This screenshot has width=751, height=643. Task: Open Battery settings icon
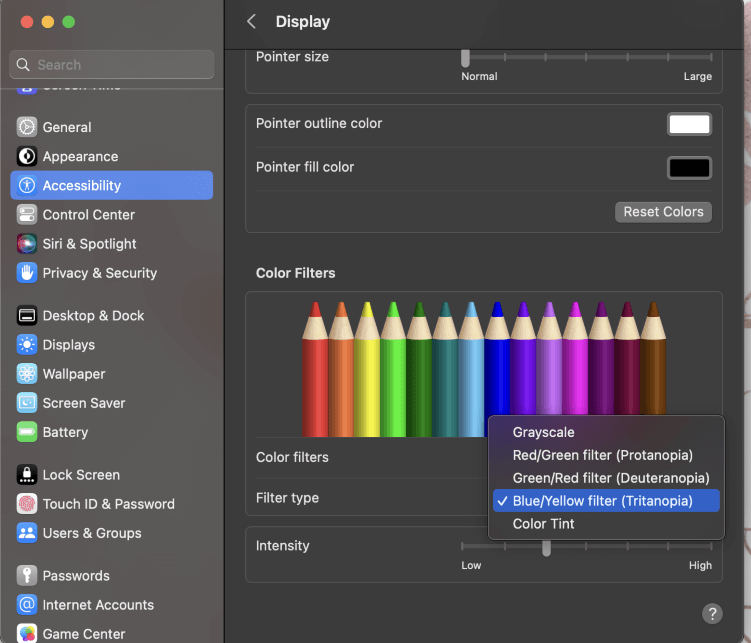click(x=27, y=432)
